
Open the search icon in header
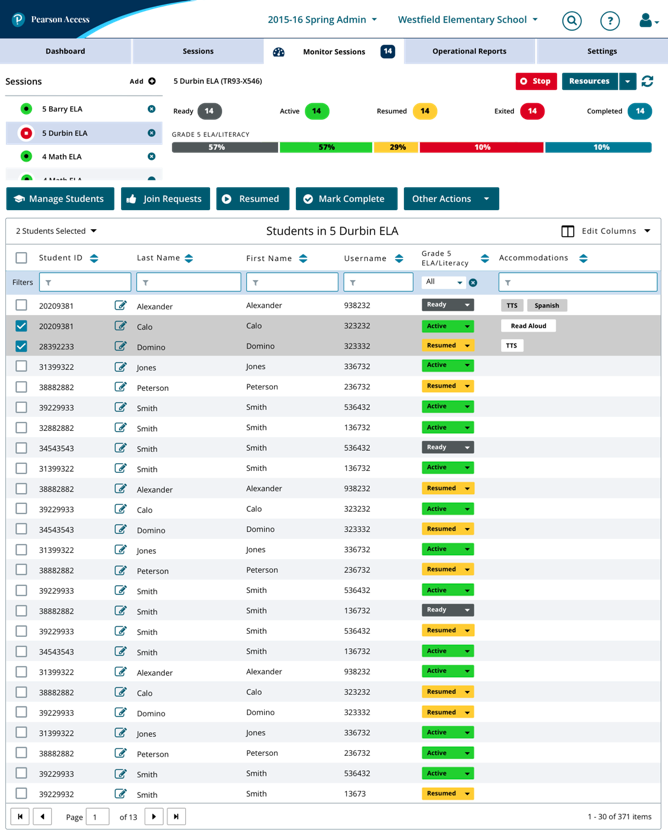click(x=572, y=21)
